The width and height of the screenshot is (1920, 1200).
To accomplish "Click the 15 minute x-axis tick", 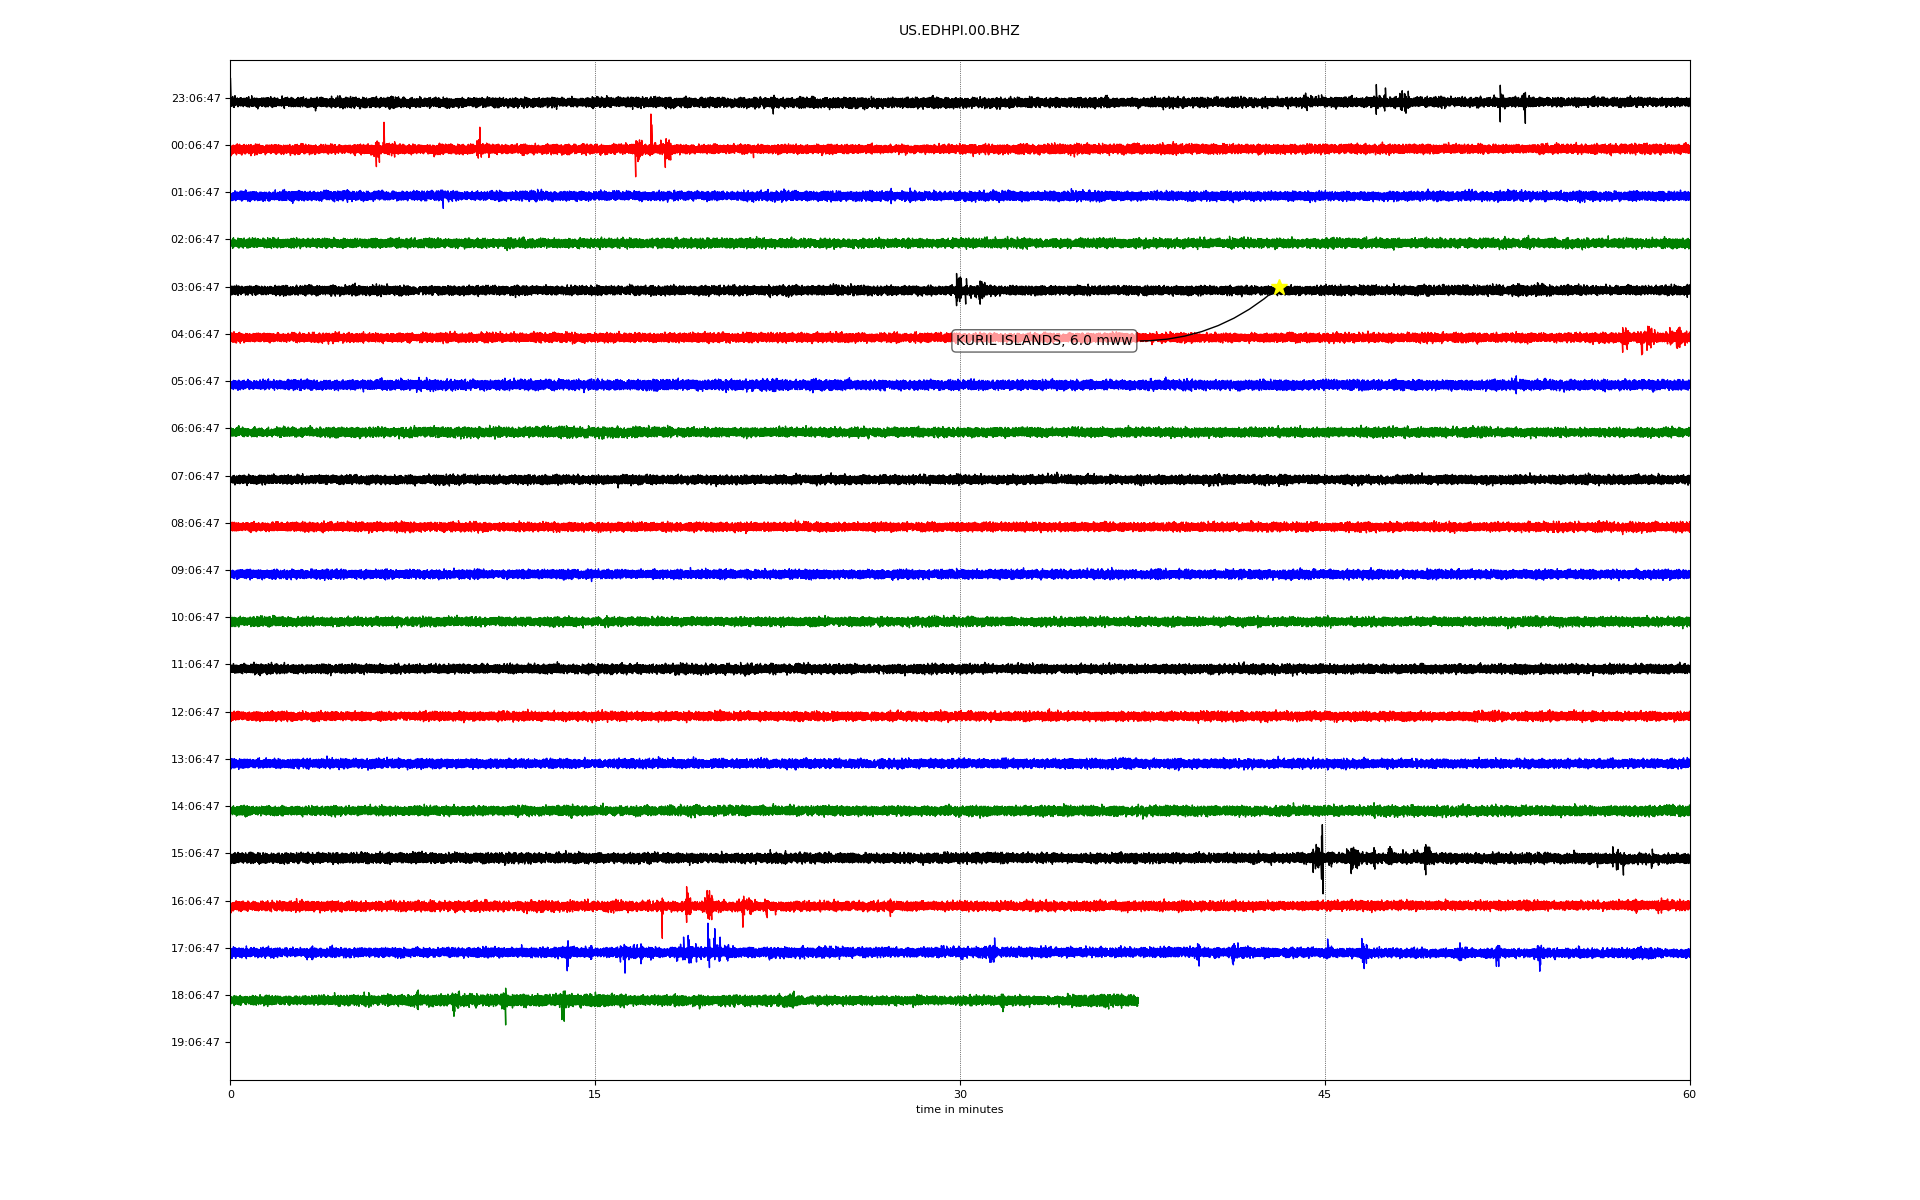I will pyautogui.click(x=595, y=1094).
